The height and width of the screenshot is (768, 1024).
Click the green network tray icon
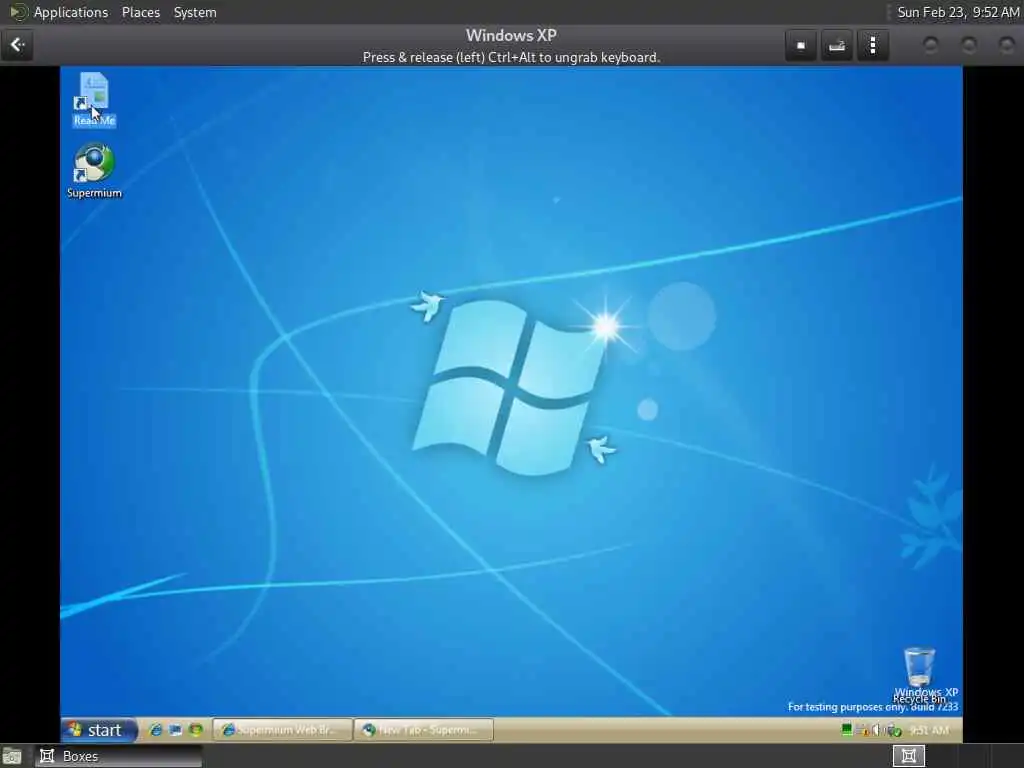click(x=847, y=730)
